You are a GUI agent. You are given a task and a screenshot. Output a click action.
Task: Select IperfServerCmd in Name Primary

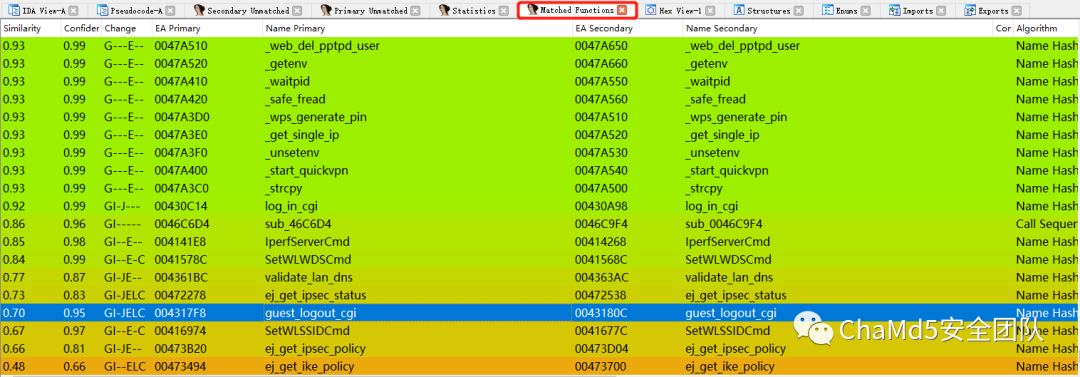[307, 242]
